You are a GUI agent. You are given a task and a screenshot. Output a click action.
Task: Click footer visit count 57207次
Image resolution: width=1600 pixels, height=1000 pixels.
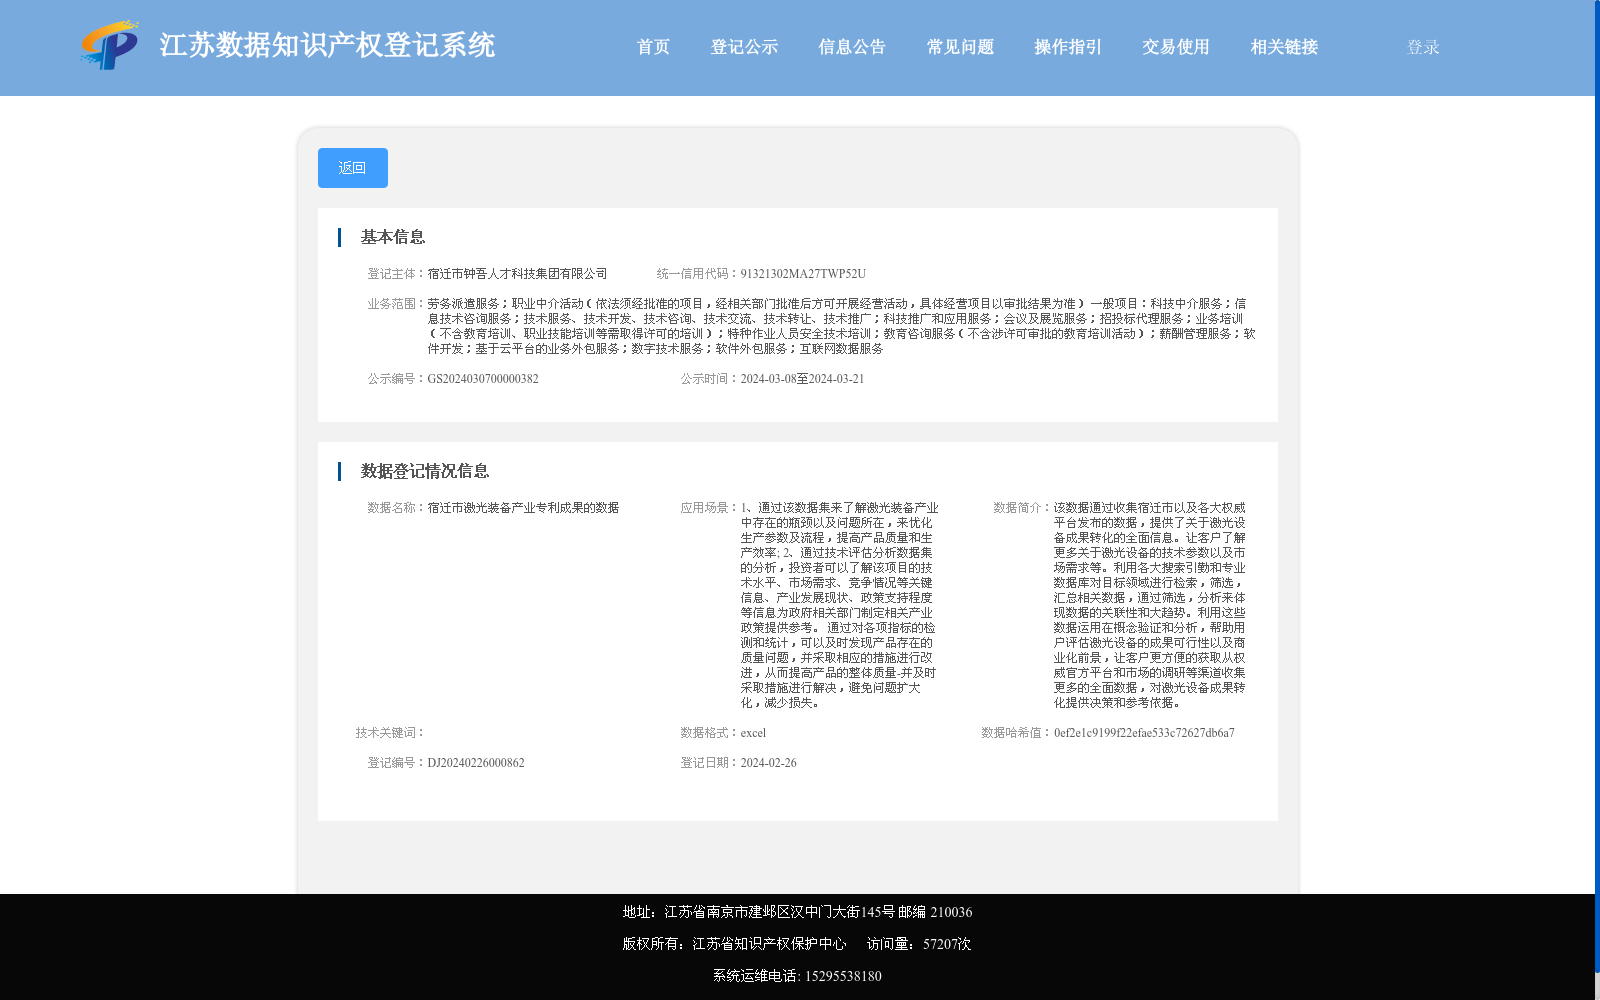pyautogui.click(x=947, y=944)
